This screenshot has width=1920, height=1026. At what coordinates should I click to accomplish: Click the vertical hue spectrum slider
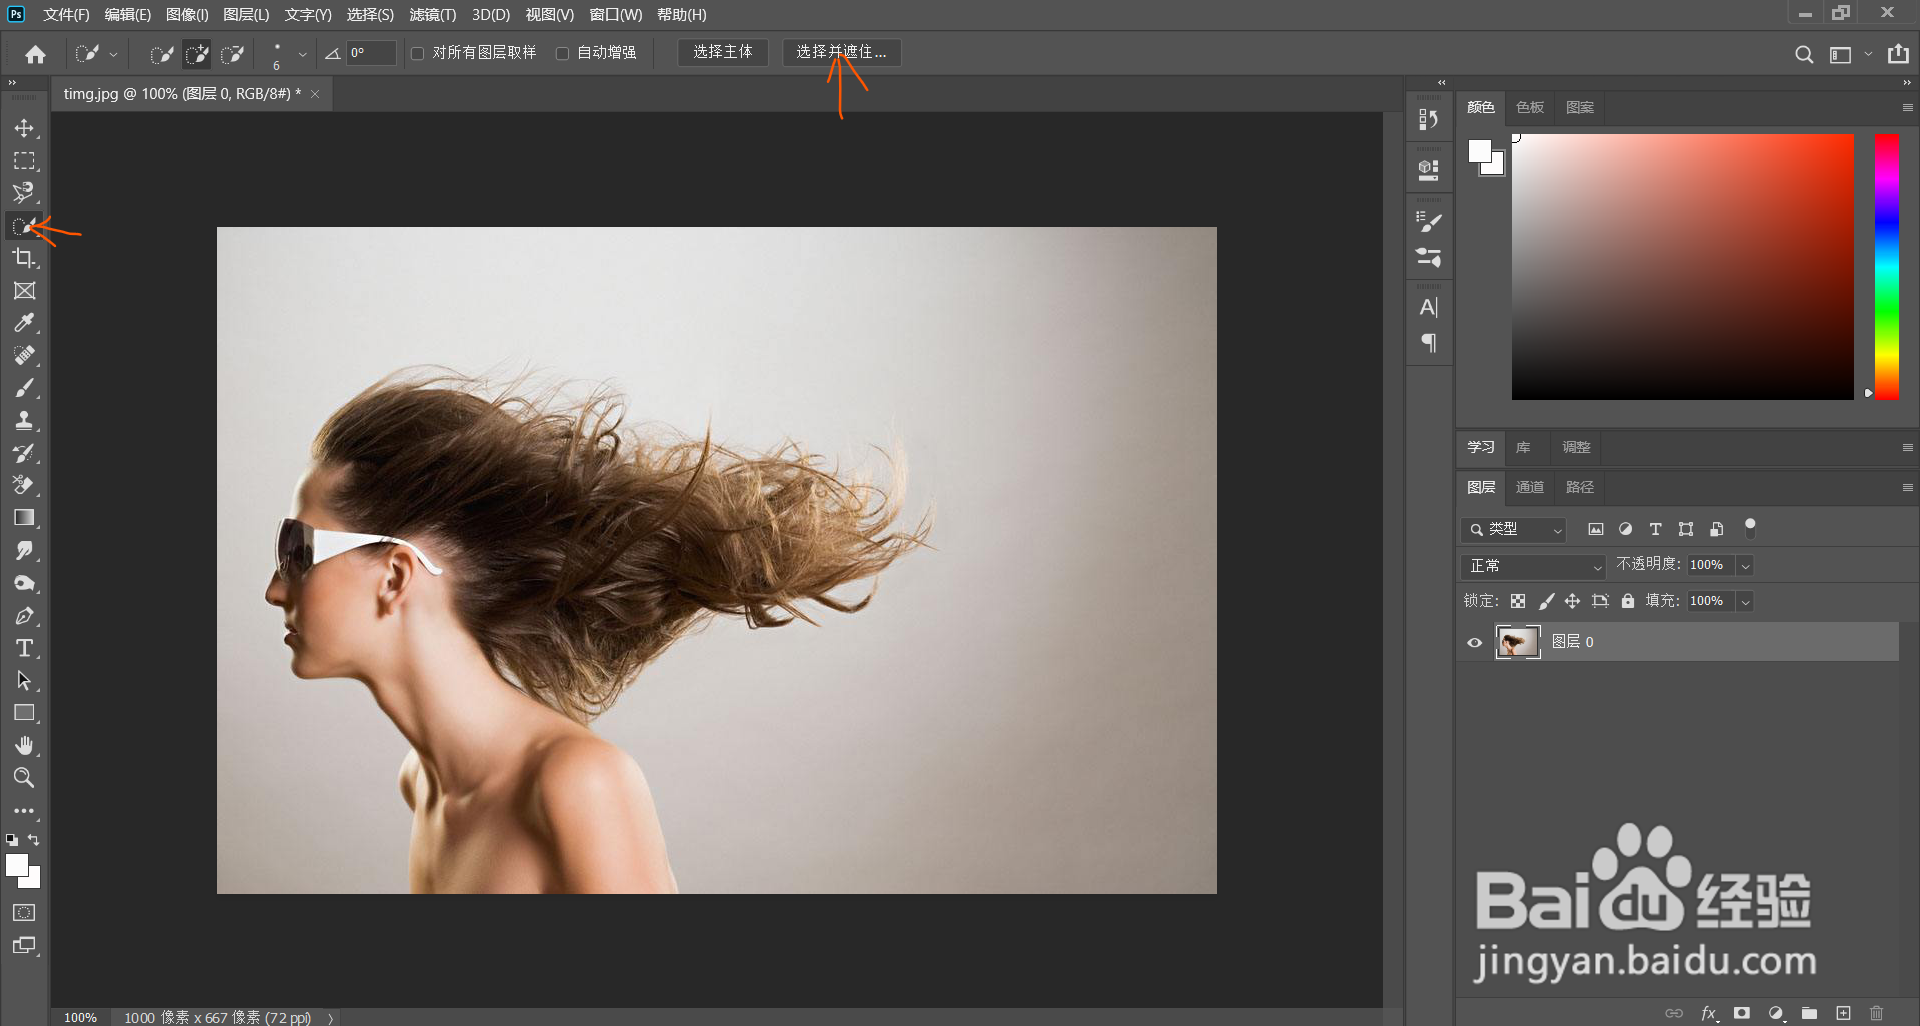pyautogui.click(x=1886, y=266)
